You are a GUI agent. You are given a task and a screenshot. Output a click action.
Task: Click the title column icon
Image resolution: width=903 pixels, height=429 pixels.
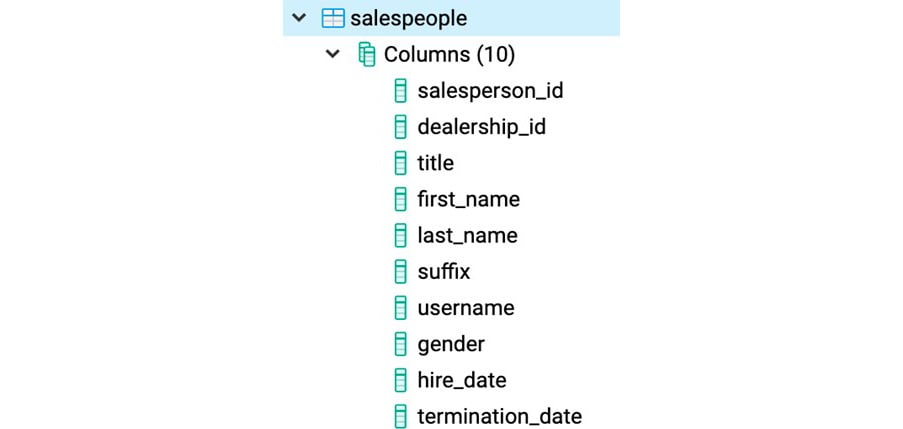[x=400, y=163]
